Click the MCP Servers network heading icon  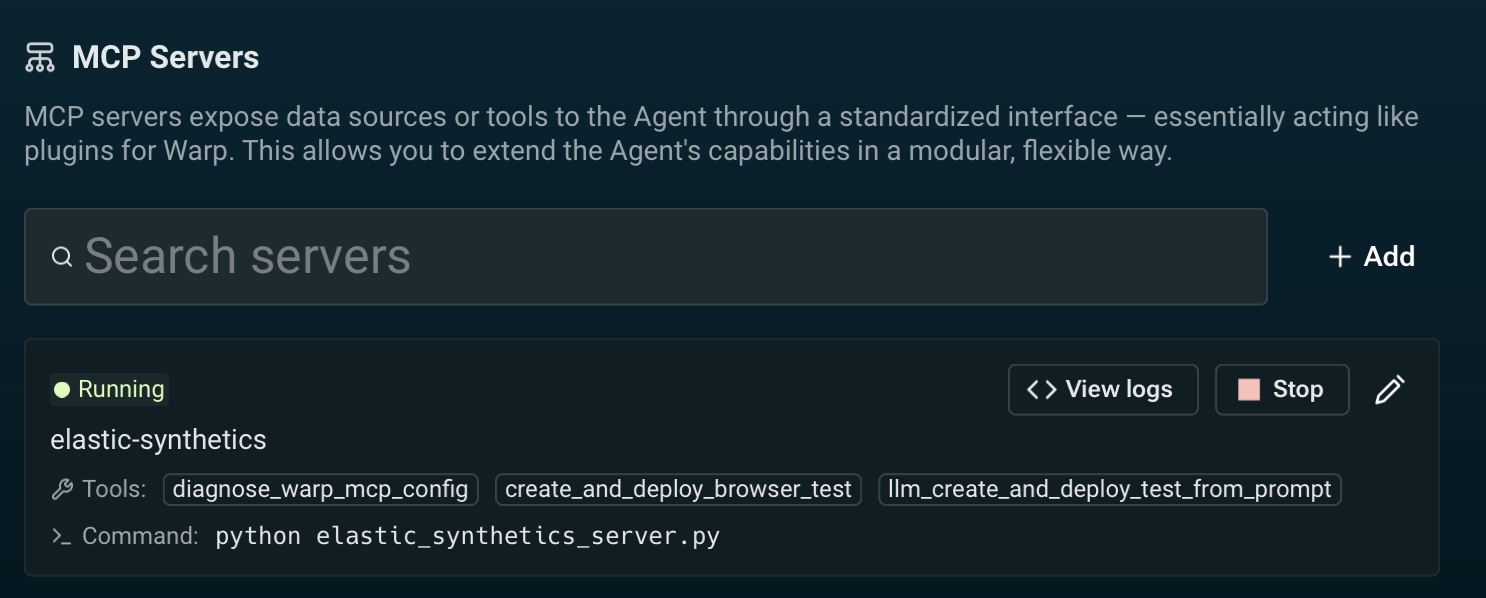[40, 58]
